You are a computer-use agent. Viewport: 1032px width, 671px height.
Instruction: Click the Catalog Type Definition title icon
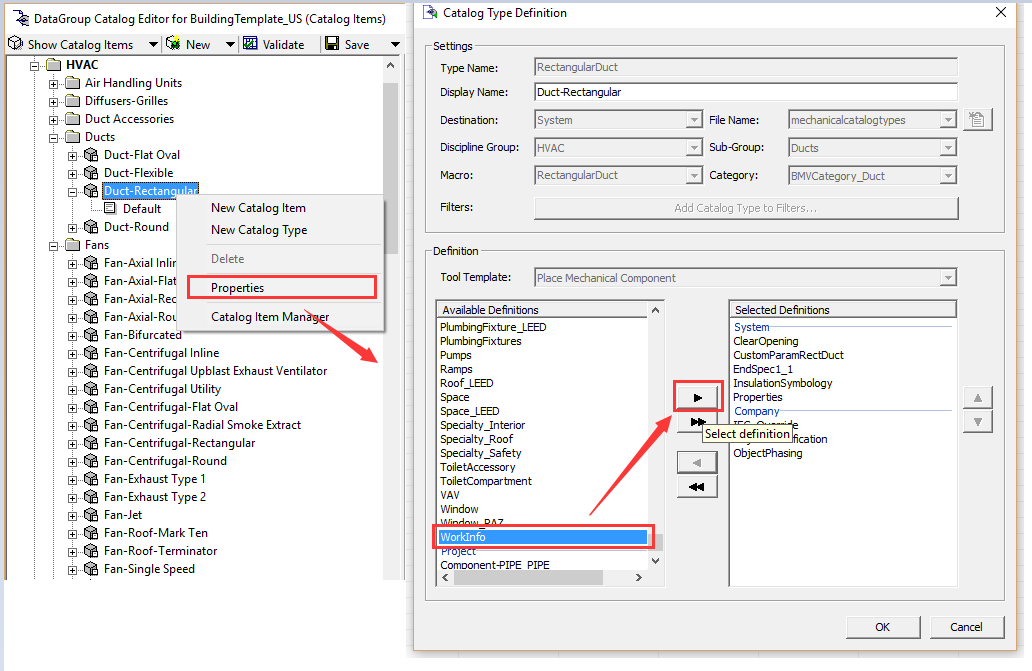(x=430, y=12)
